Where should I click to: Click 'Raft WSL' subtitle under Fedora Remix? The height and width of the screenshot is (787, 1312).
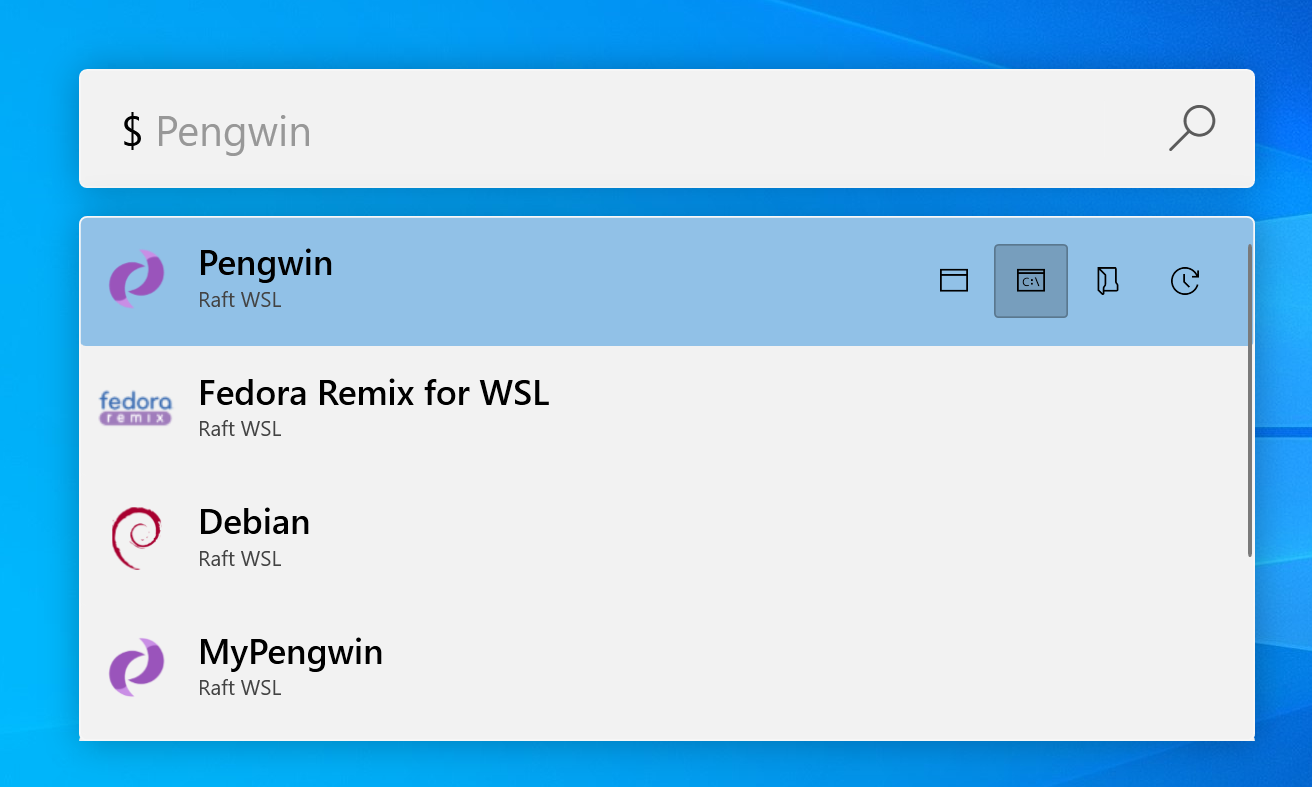(240, 429)
